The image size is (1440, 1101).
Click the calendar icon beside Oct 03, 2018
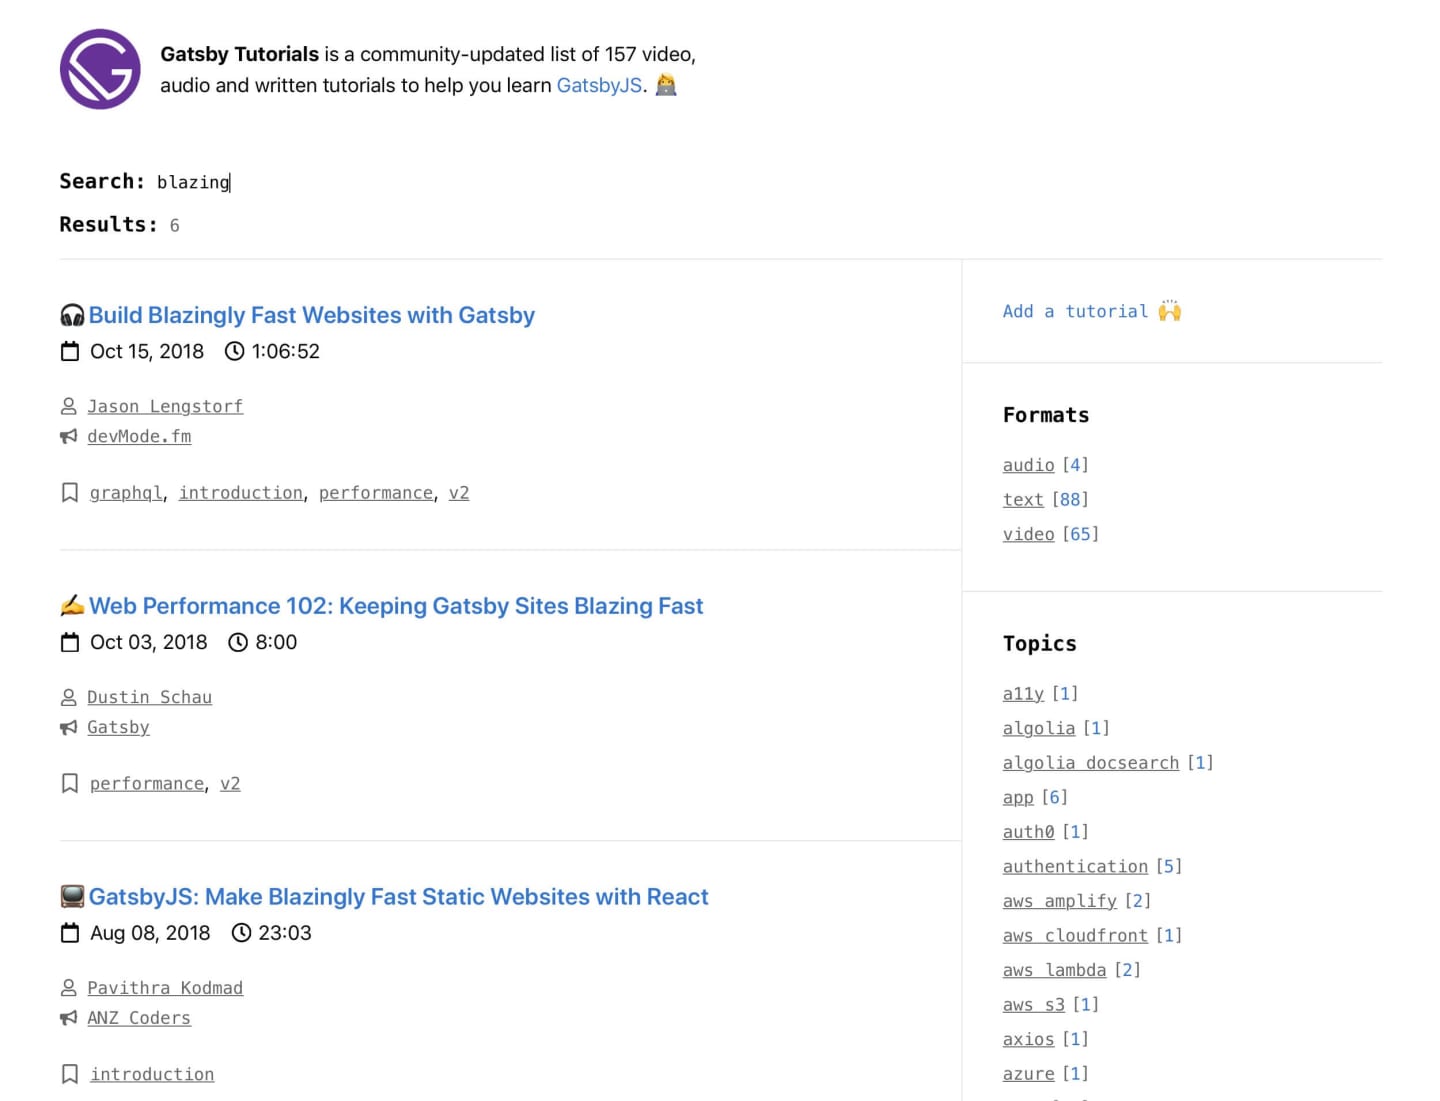(70, 643)
